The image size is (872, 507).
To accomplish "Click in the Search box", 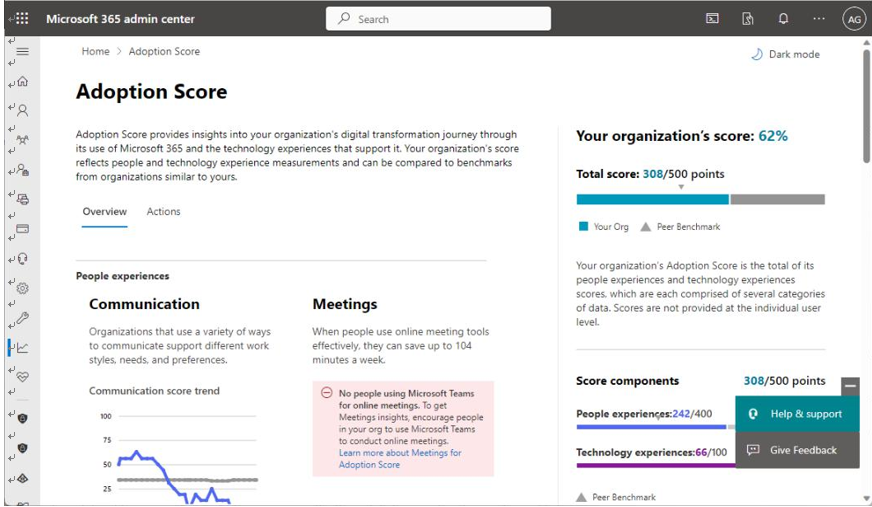I will click(x=438, y=19).
